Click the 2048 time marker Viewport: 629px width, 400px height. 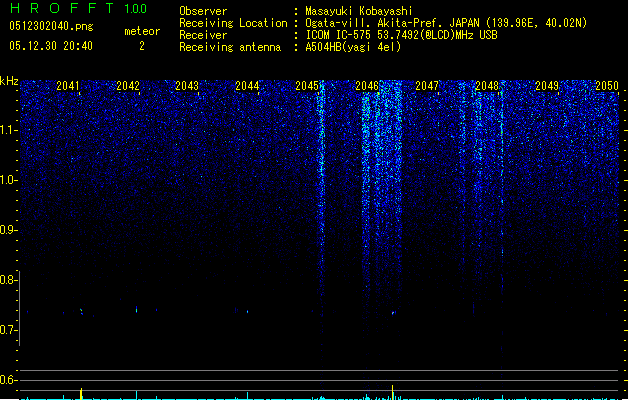pos(487,86)
